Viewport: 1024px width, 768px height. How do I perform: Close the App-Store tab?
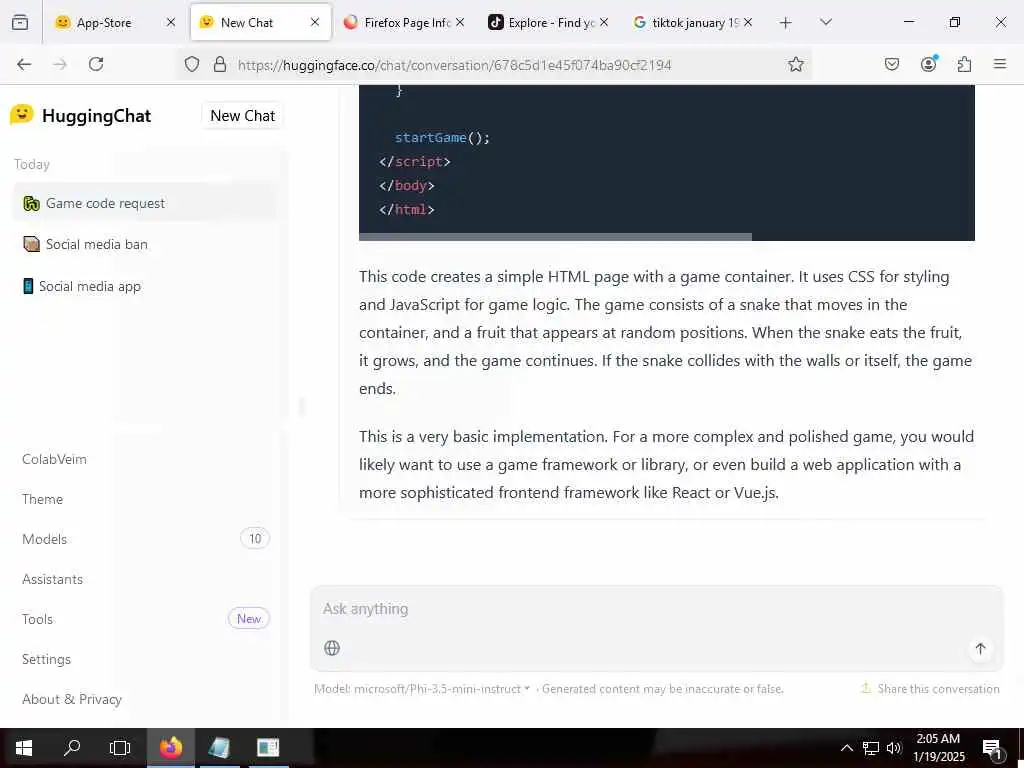(170, 22)
